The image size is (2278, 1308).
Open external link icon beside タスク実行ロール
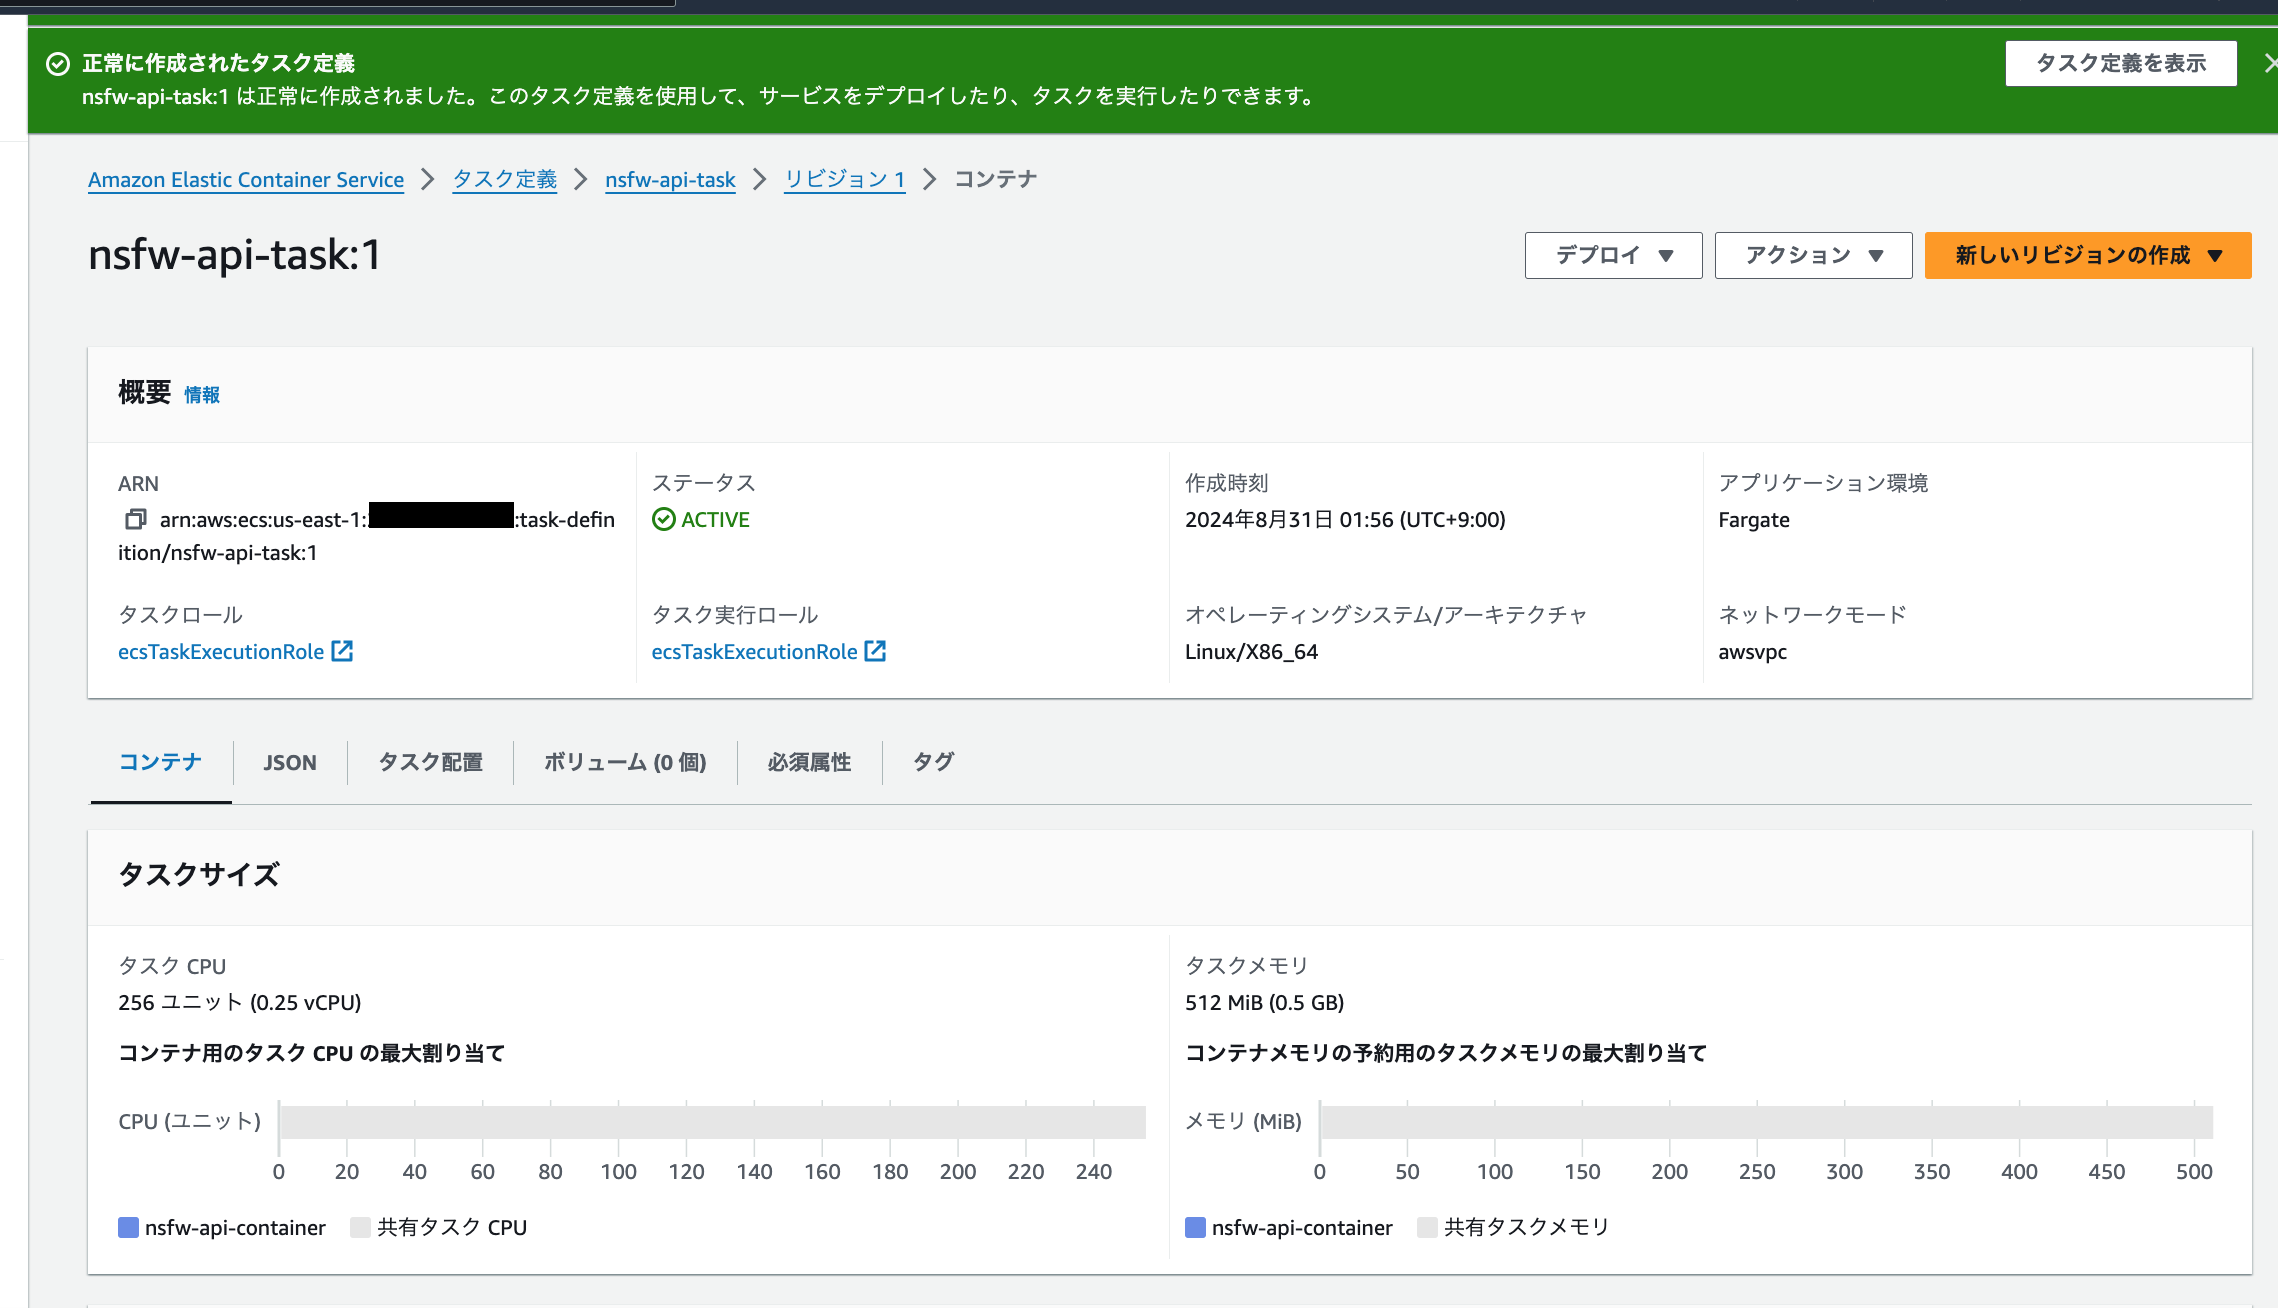tap(875, 651)
